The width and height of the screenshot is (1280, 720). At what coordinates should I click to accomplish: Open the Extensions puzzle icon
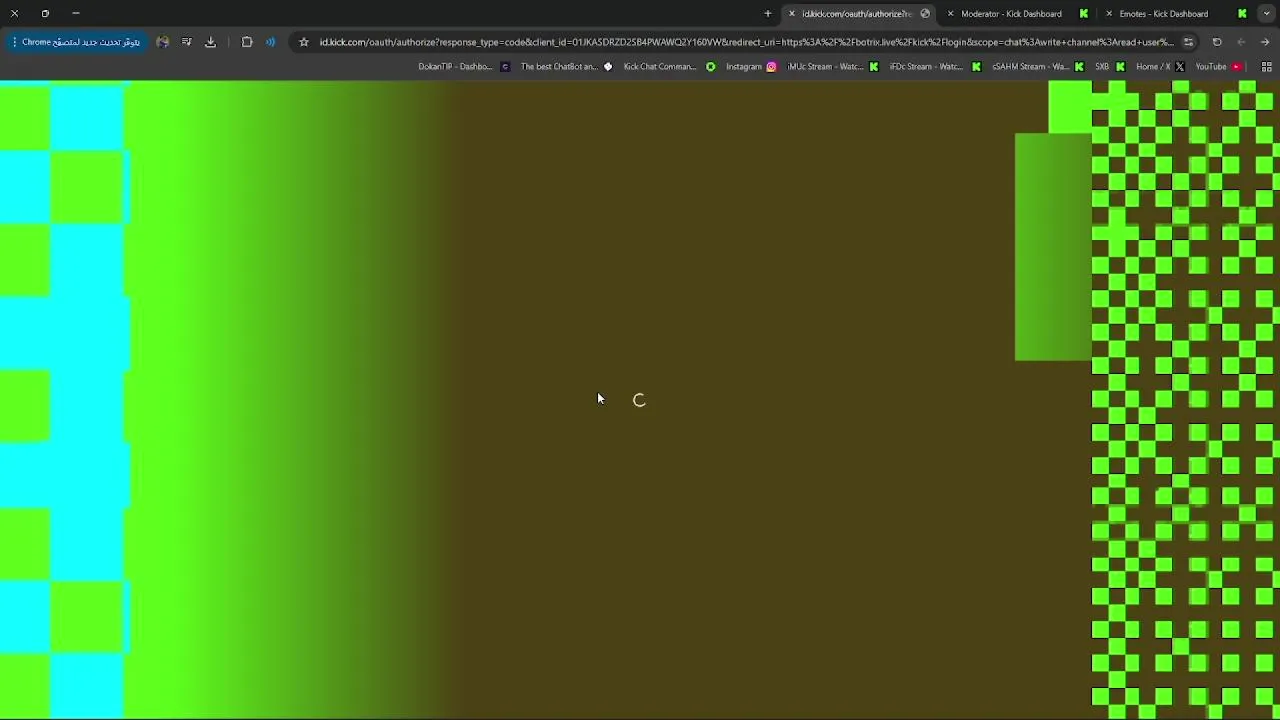point(247,42)
